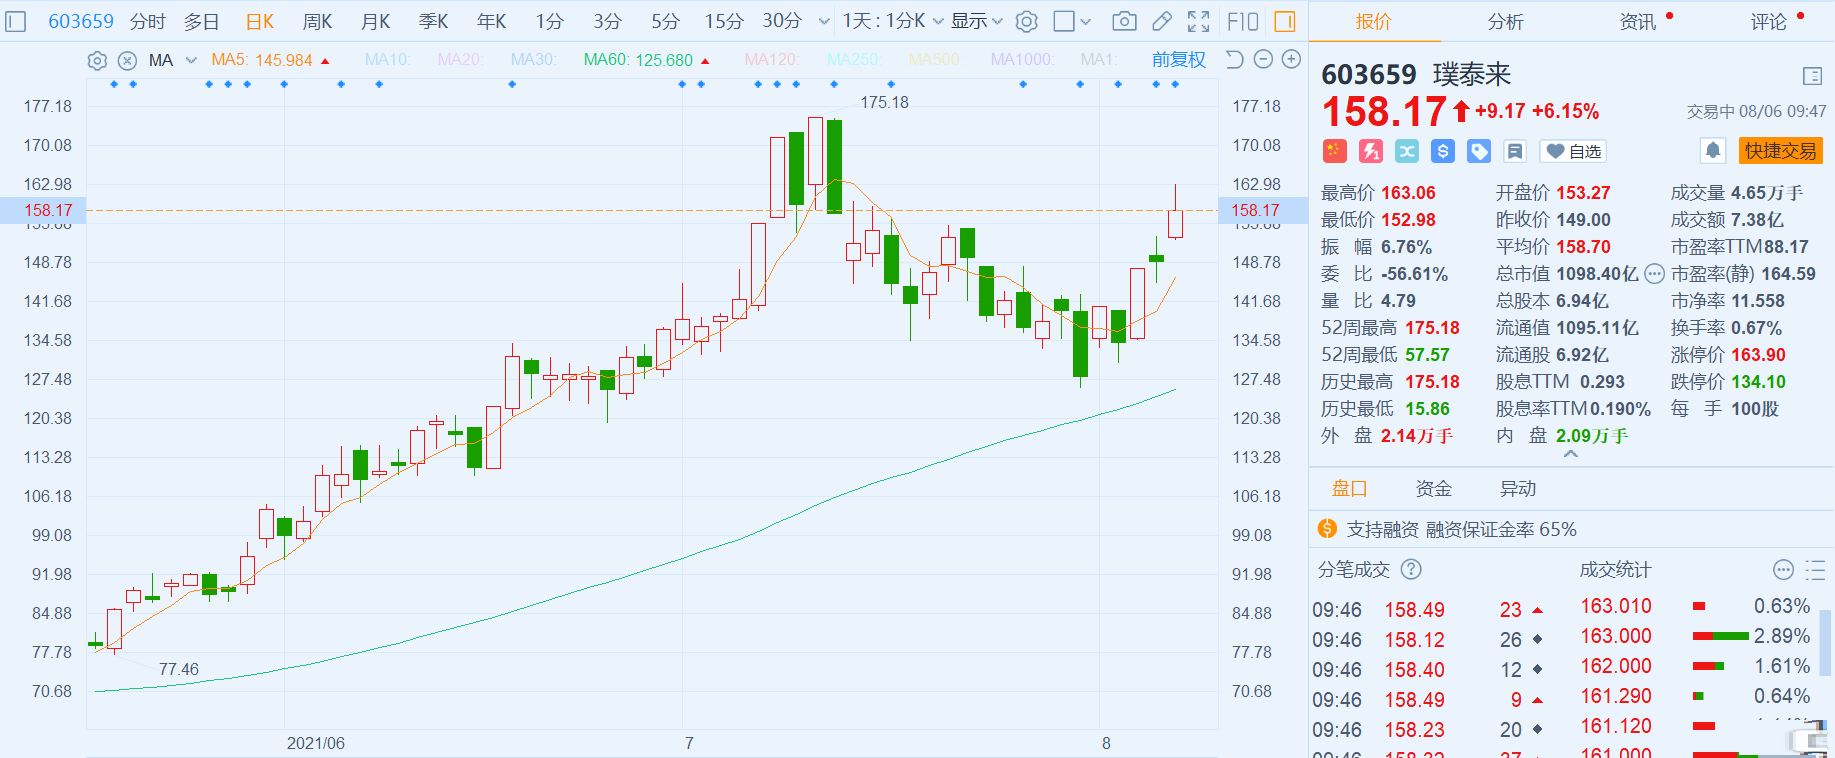Zoom out chart with the minus circle icon
This screenshot has width=1835, height=758.
click(1263, 60)
